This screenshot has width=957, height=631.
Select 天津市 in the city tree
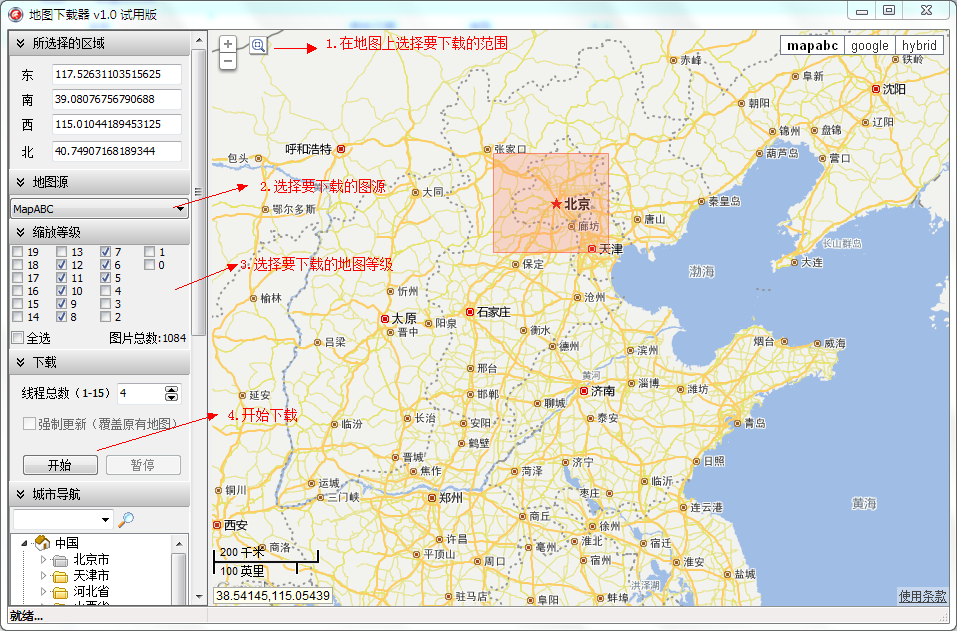point(91,575)
